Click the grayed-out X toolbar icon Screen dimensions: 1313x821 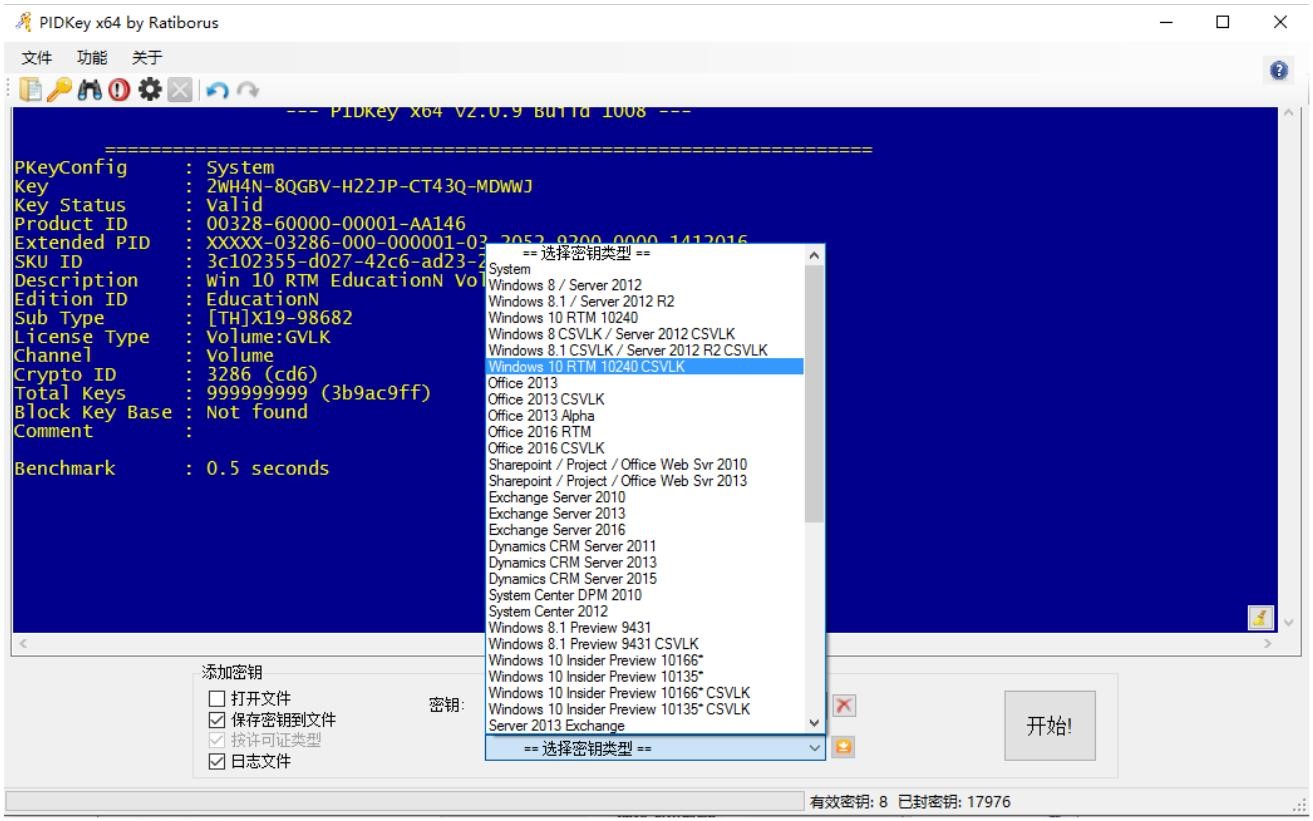[x=178, y=90]
